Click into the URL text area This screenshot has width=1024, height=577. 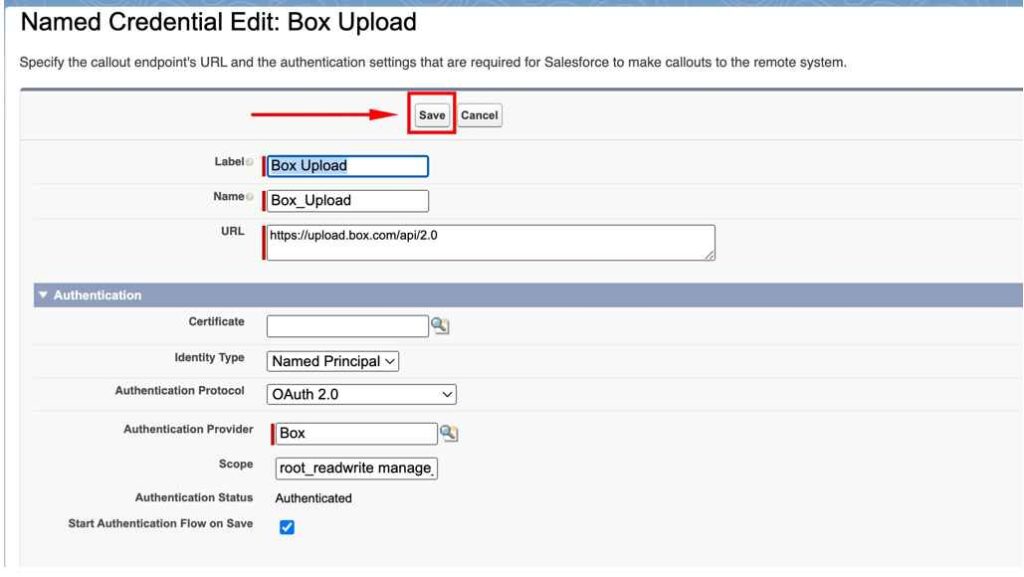490,243
